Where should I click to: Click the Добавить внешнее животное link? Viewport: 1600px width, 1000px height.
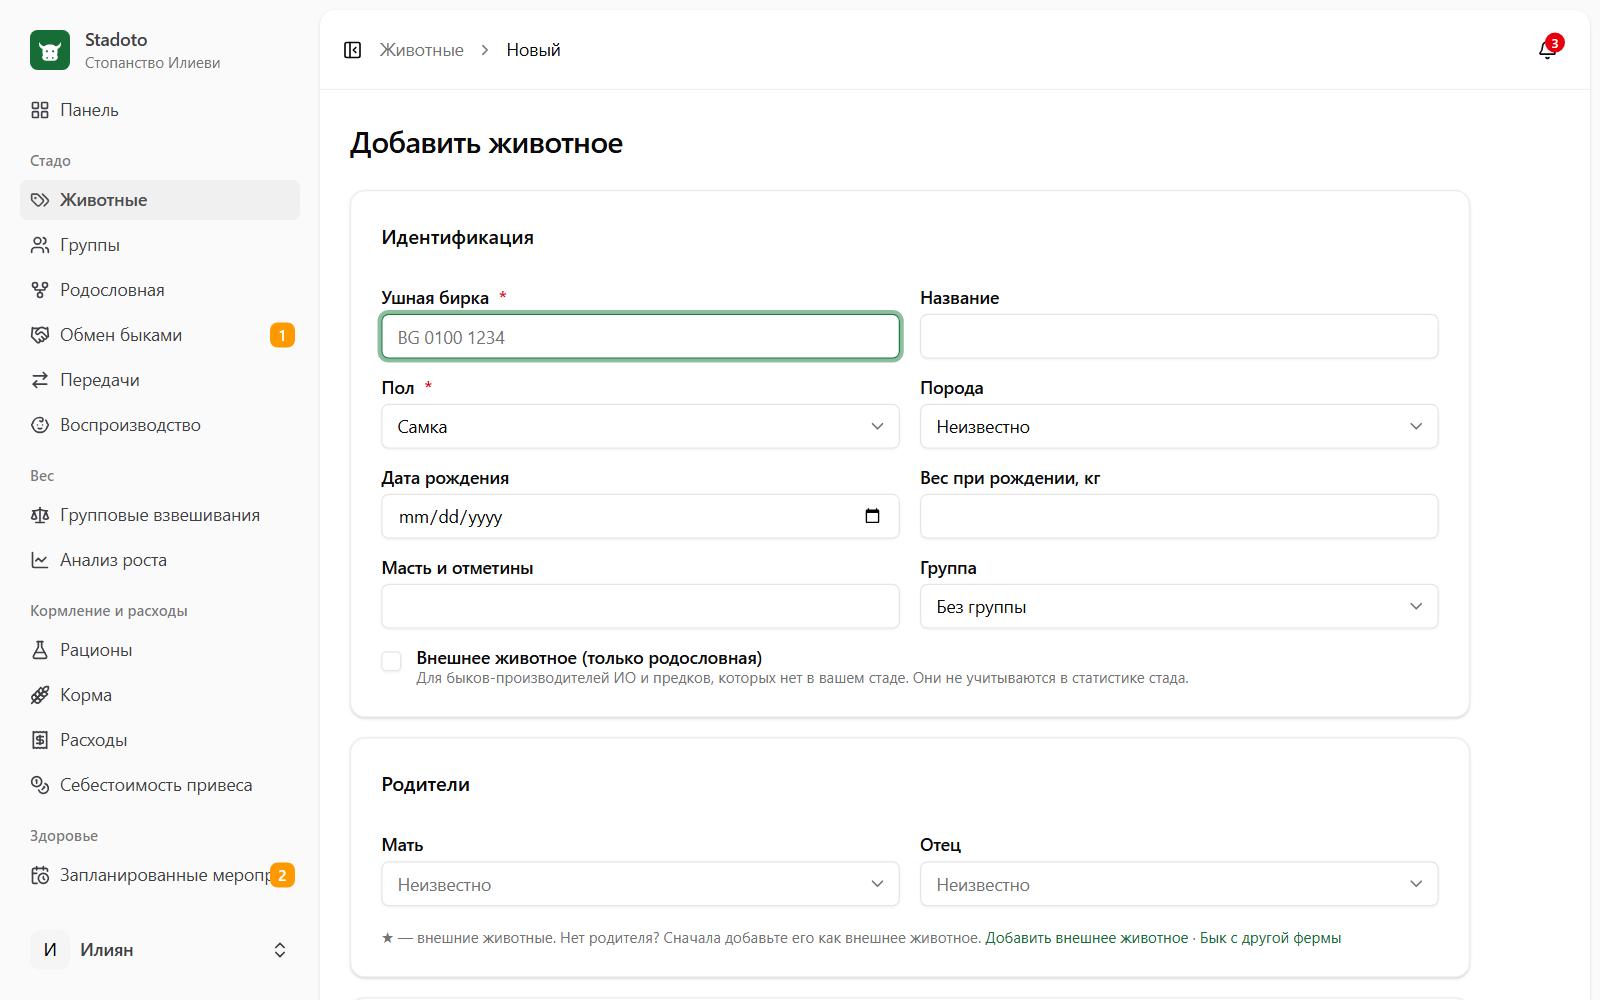pos(1087,938)
